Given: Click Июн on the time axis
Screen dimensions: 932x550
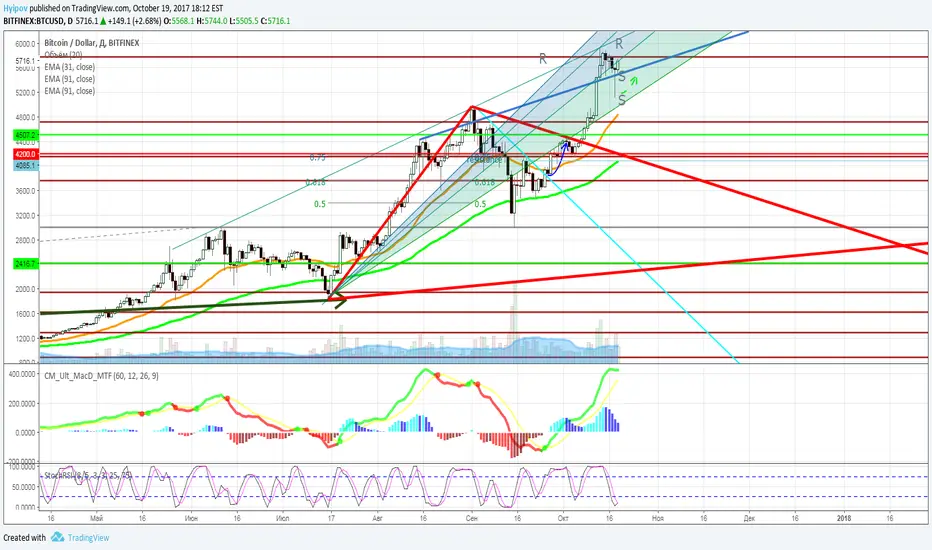Looking at the screenshot, I should [x=191, y=518].
